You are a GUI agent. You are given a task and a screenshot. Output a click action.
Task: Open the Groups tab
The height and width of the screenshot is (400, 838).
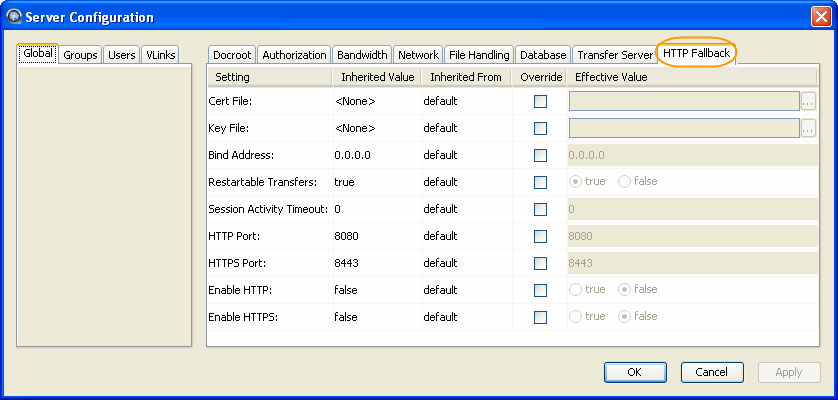(80, 55)
